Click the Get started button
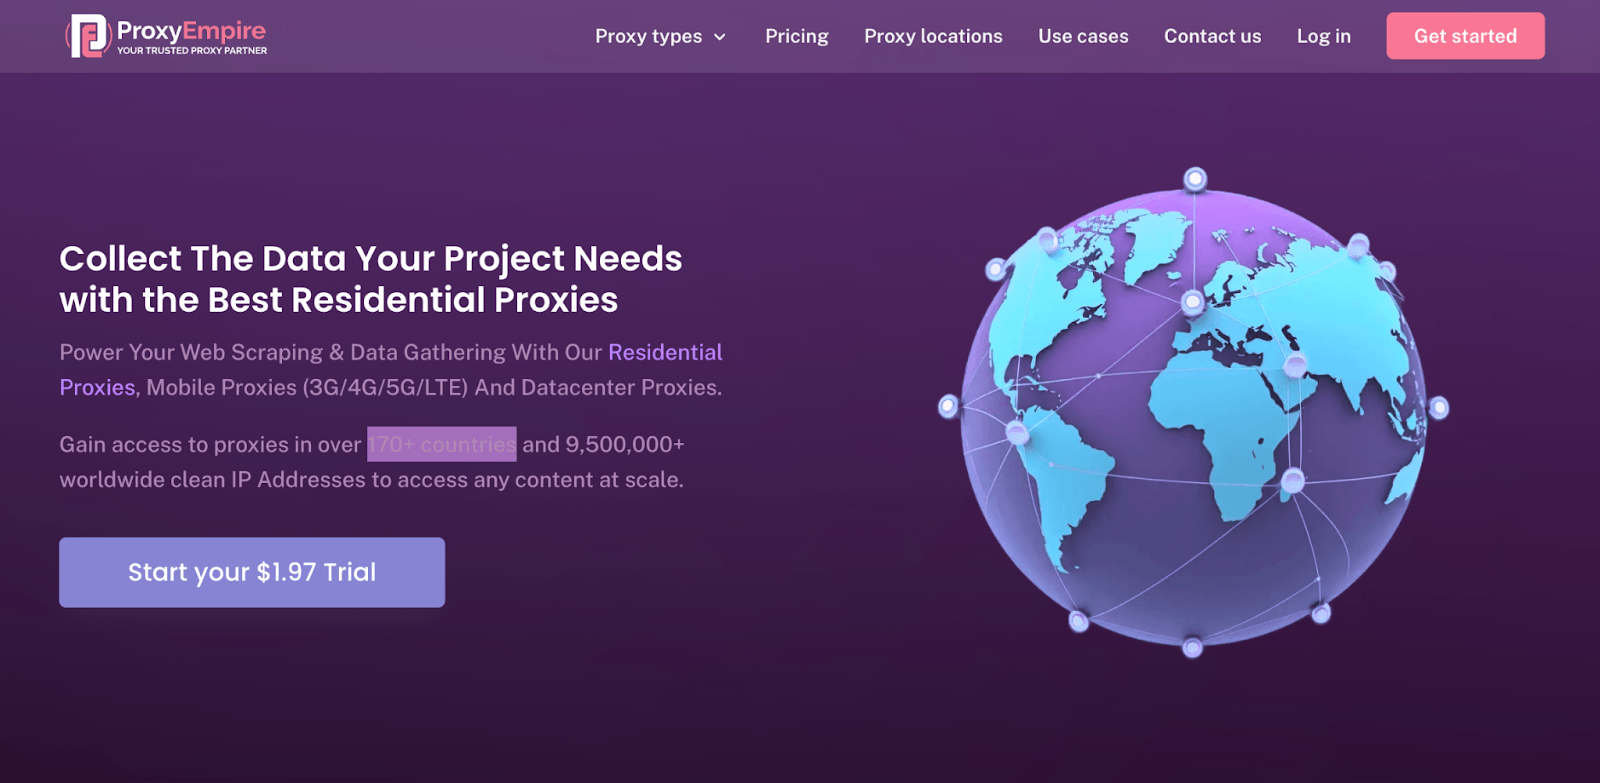The image size is (1600, 783). pos(1465,36)
